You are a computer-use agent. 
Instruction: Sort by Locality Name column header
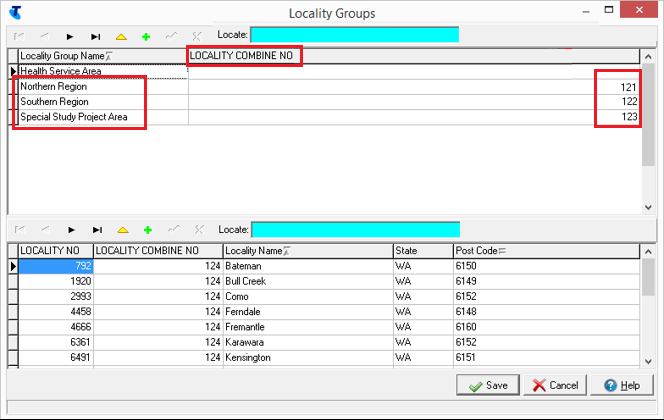pos(308,251)
